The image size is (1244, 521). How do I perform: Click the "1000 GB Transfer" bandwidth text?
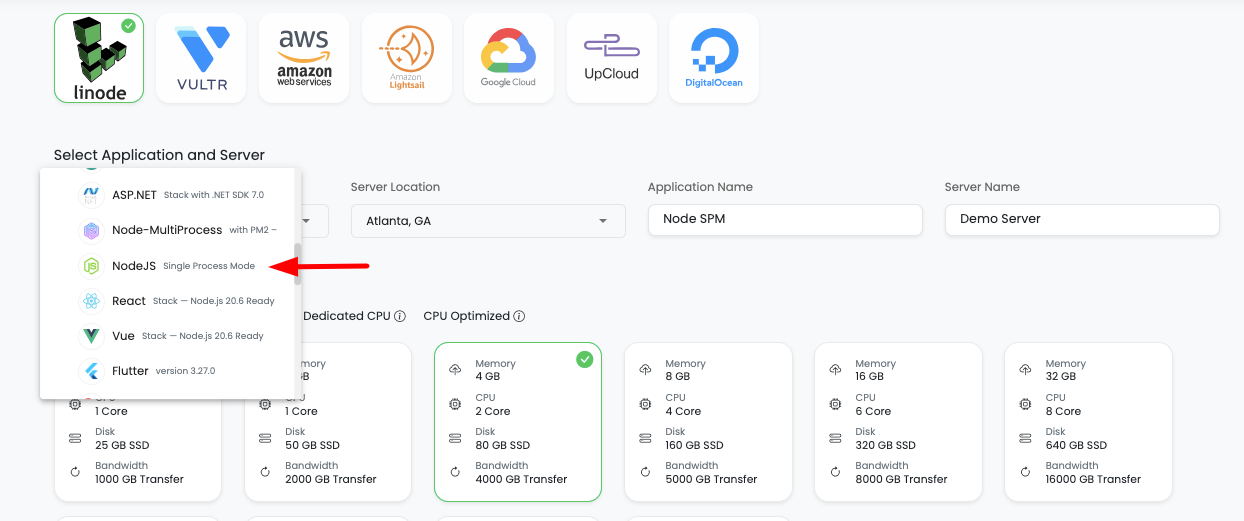(140, 479)
